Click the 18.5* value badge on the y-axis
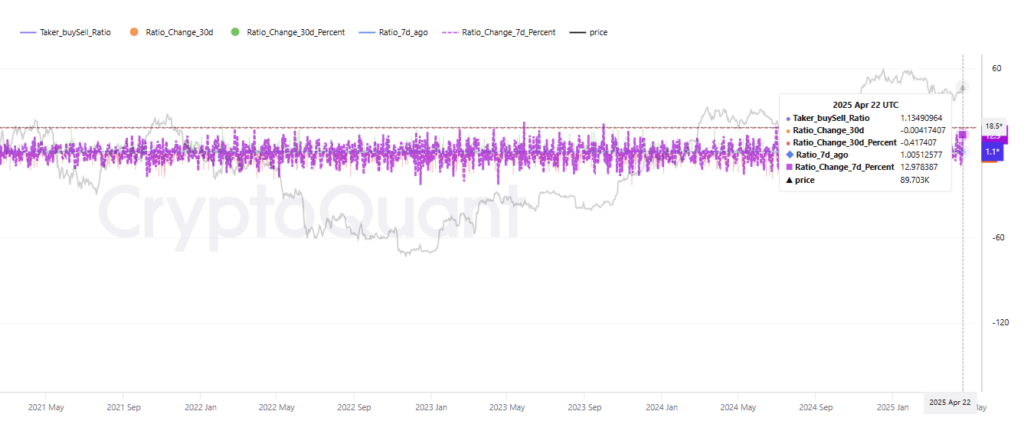The image size is (1024, 434). click(994, 126)
